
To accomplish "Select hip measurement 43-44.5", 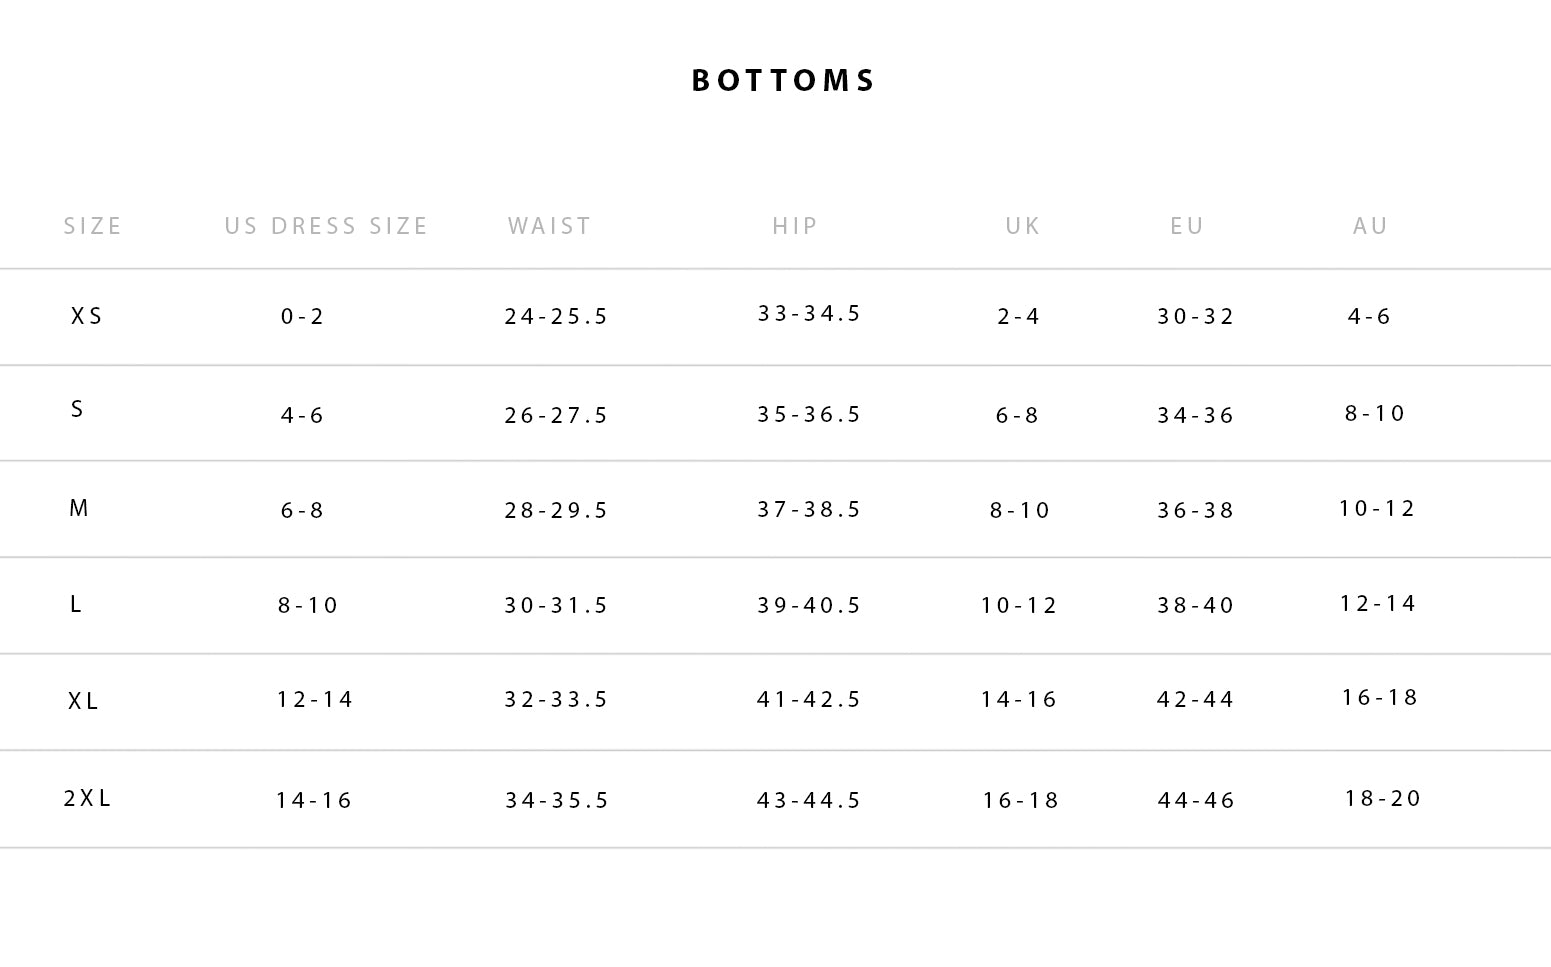I will 809,801.
